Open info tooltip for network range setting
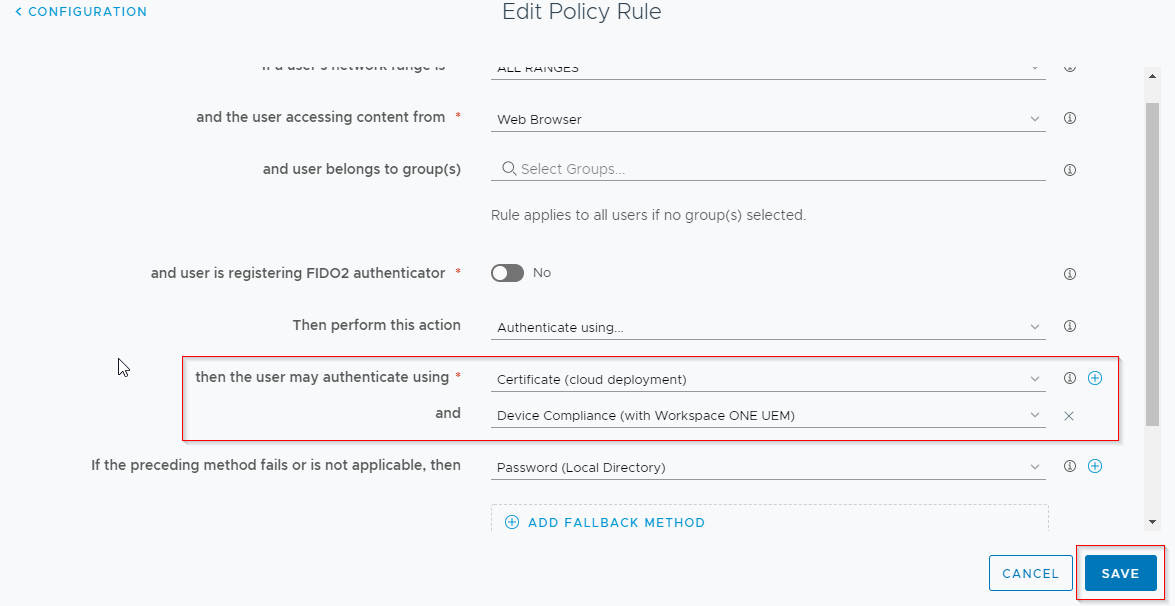The height and width of the screenshot is (606, 1175). pos(1069,66)
